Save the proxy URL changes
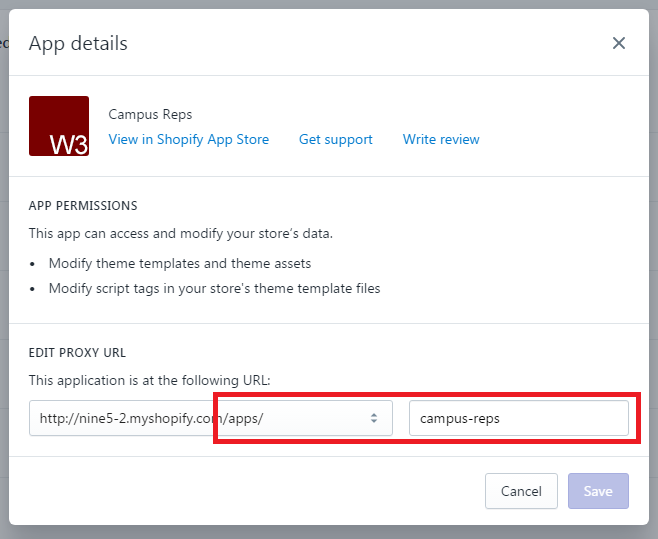This screenshot has width=658, height=539. point(598,491)
